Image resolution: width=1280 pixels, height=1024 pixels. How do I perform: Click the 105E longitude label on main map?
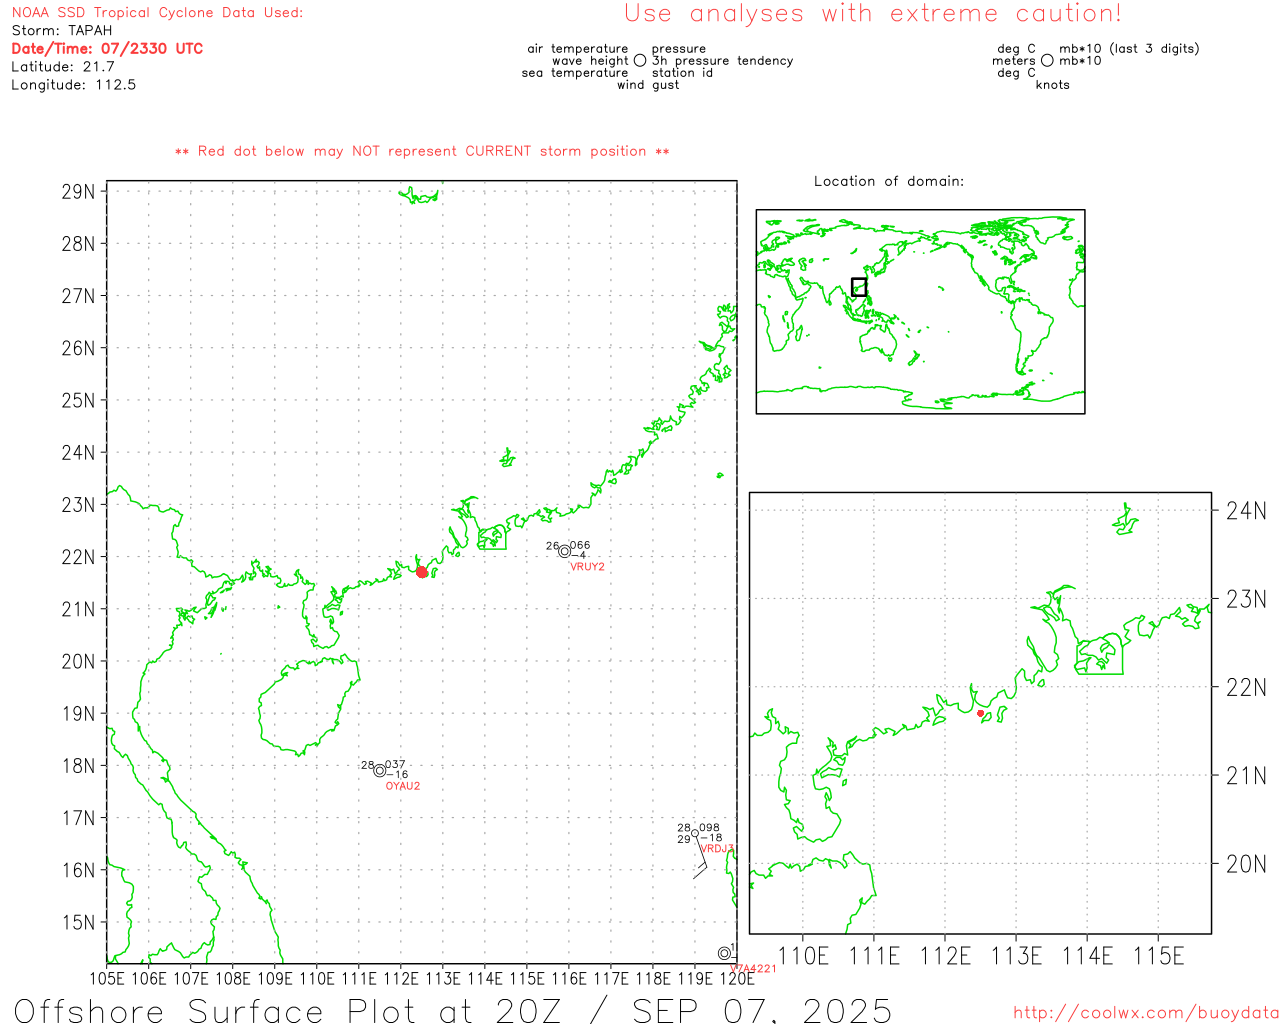pos(107,979)
